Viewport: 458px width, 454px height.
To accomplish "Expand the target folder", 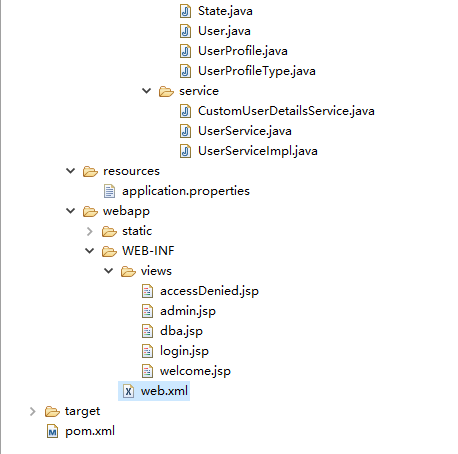I will pyautogui.click(x=32, y=411).
